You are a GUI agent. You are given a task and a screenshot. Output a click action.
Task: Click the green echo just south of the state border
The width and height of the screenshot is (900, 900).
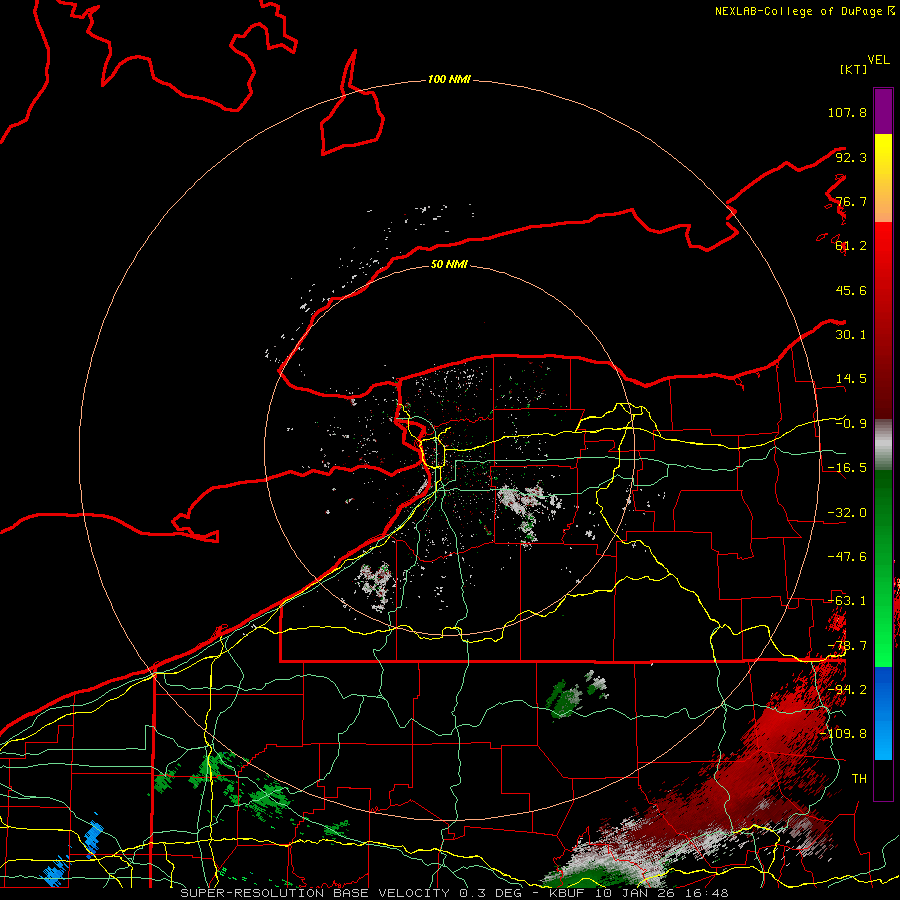[564, 699]
